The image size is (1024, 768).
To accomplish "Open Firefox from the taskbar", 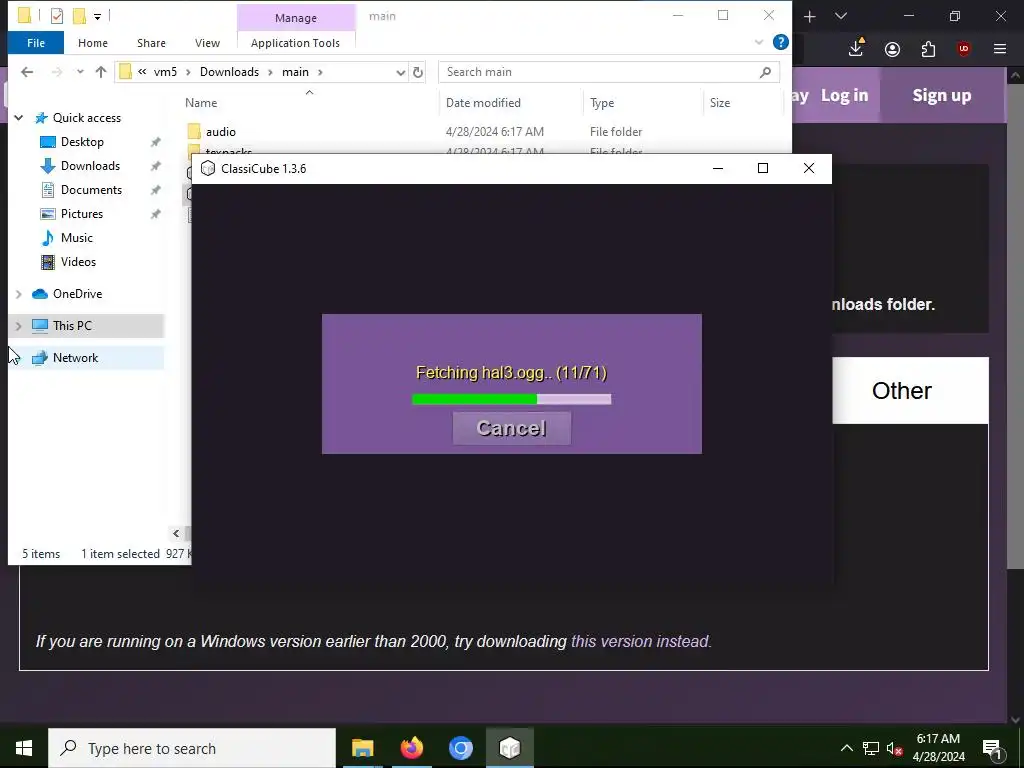I will pyautogui.click(x=411, y=748).
